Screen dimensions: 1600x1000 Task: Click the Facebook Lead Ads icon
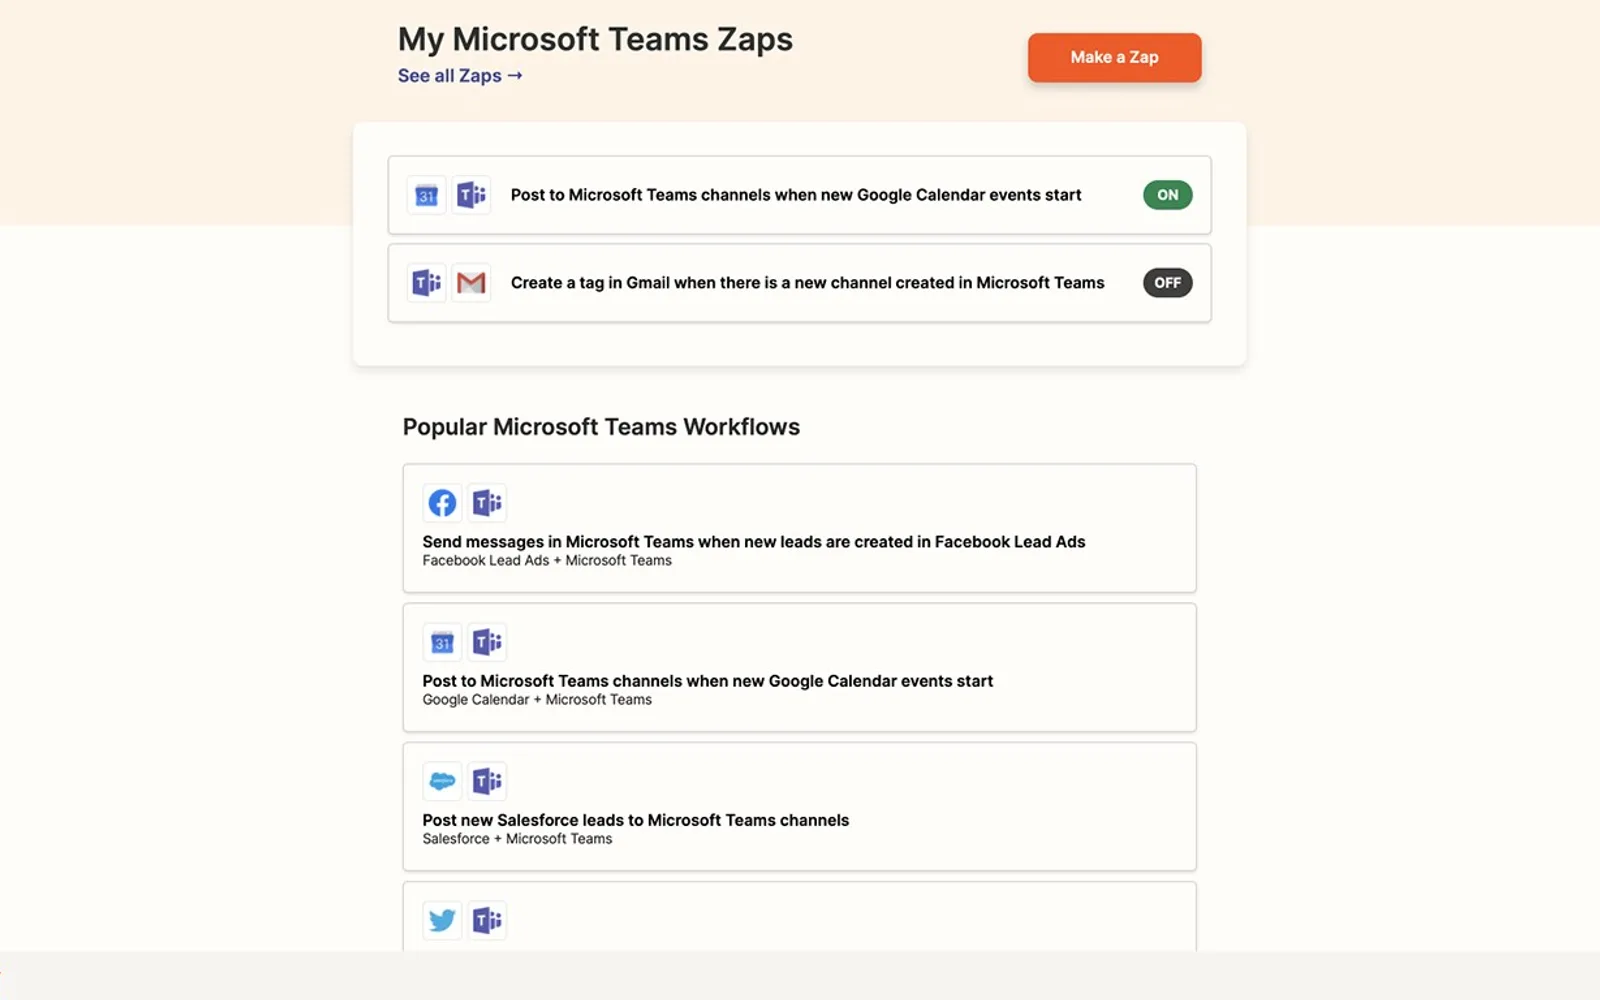(x=442, y=502)
